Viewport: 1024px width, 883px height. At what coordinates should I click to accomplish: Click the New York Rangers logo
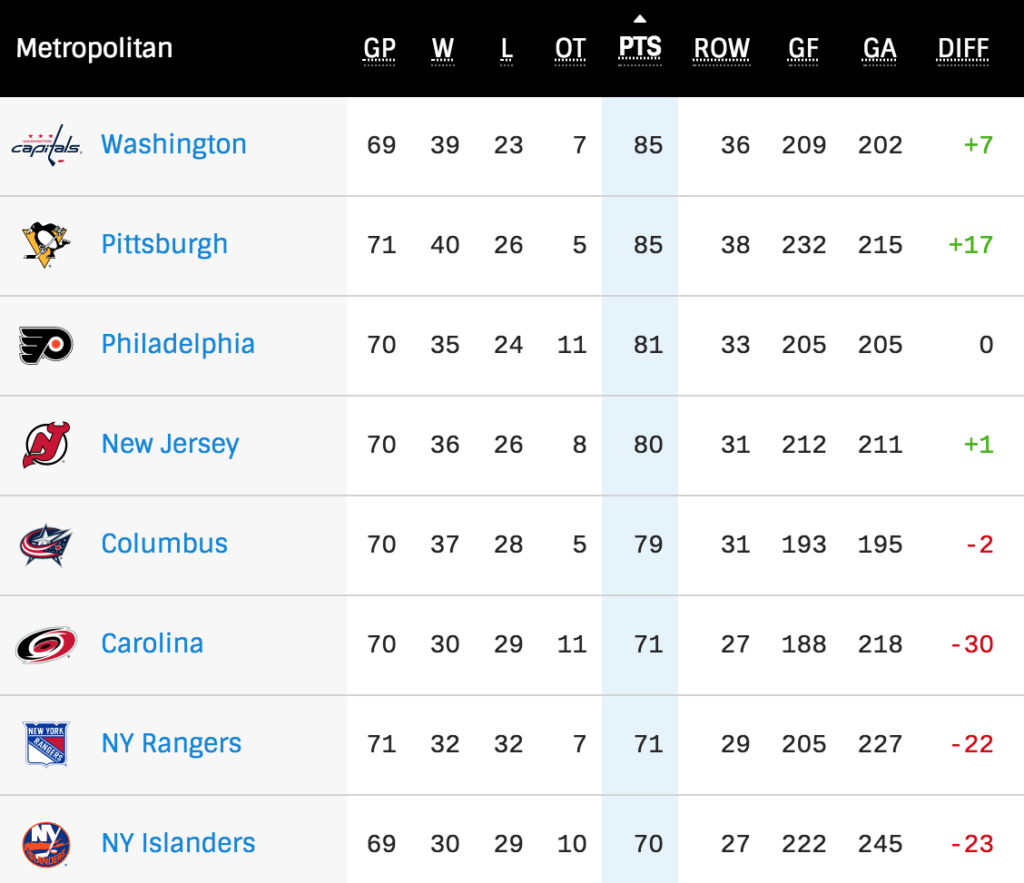pos(46,745)
